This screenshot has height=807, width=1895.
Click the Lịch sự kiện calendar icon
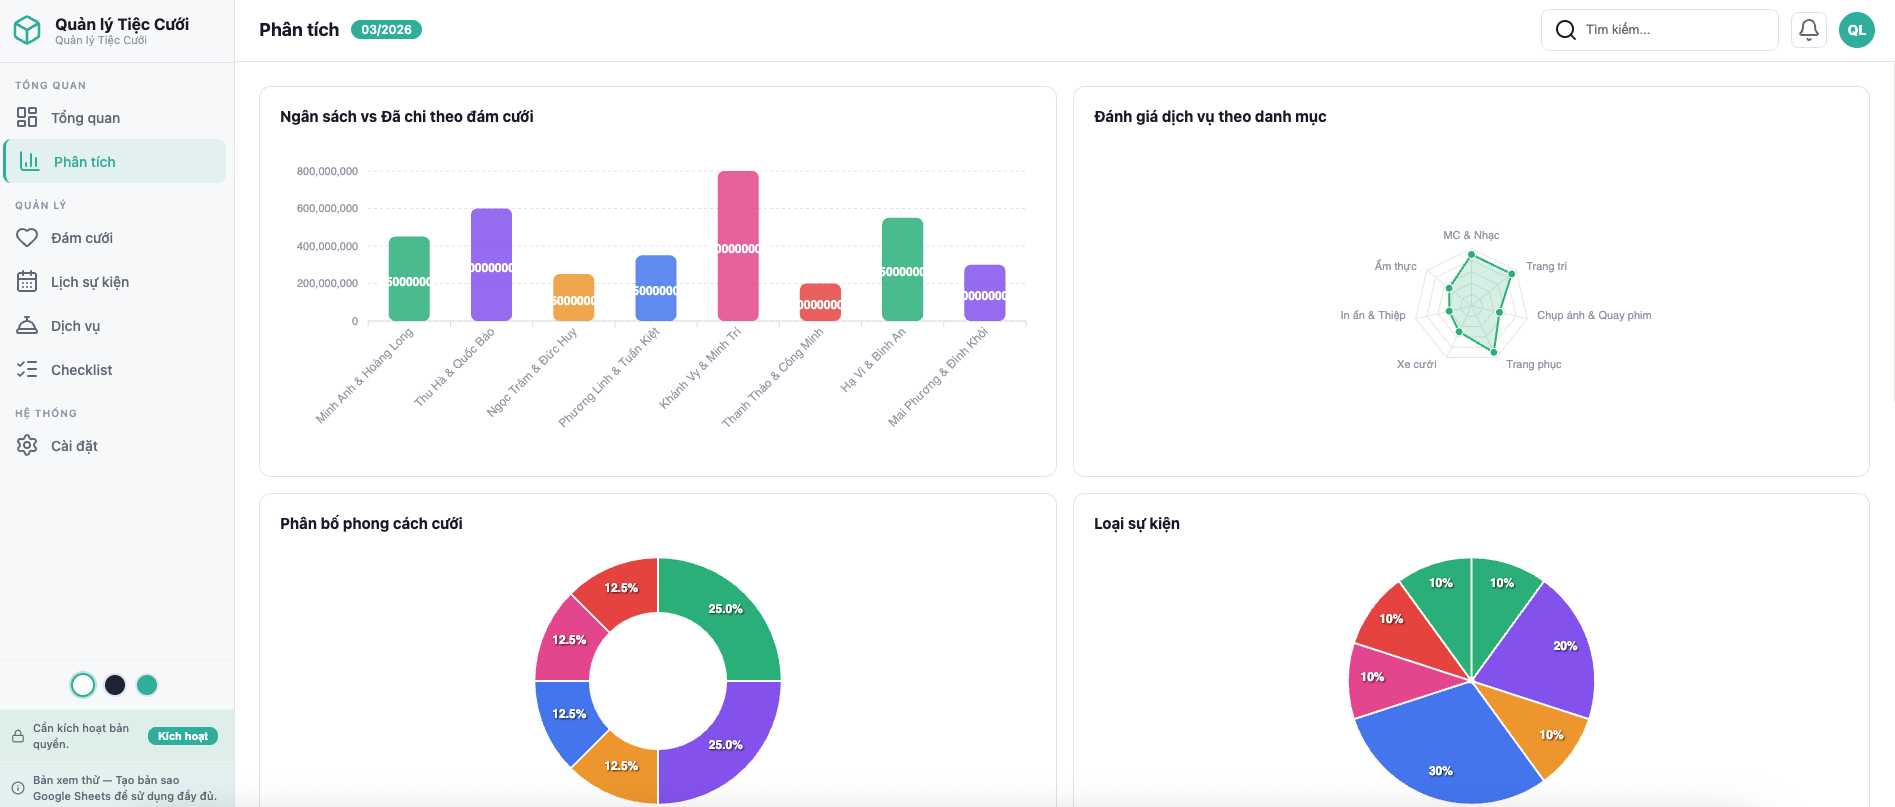click(27, 282)
